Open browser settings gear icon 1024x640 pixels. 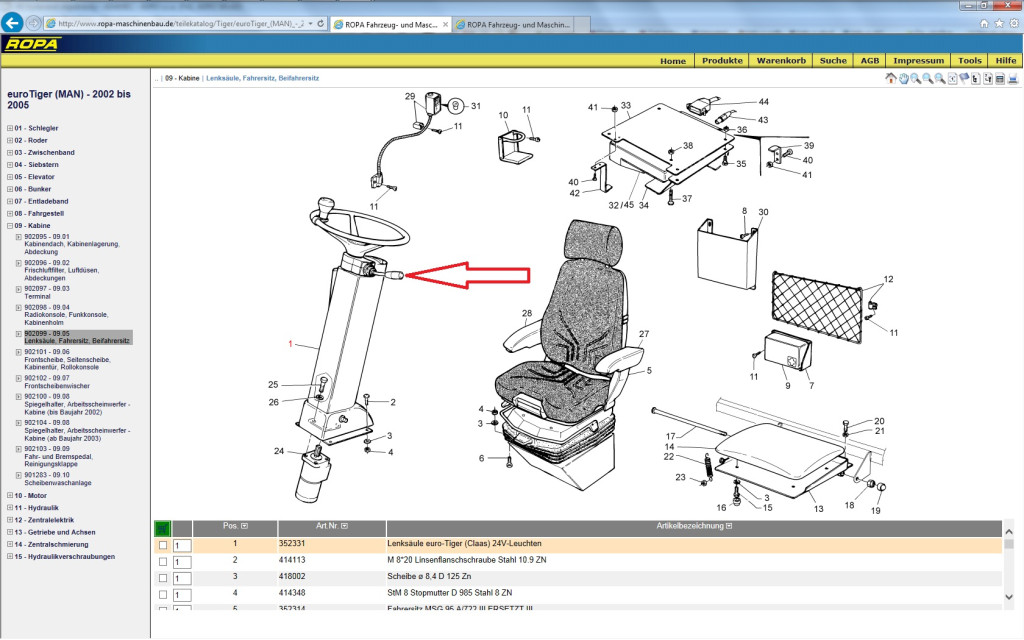click(1014, 24)
